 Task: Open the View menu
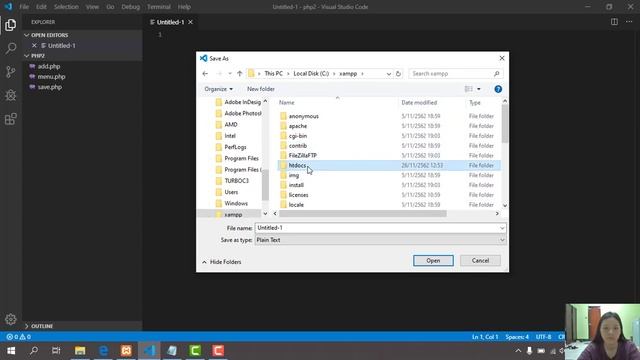[x=92, y=7]
